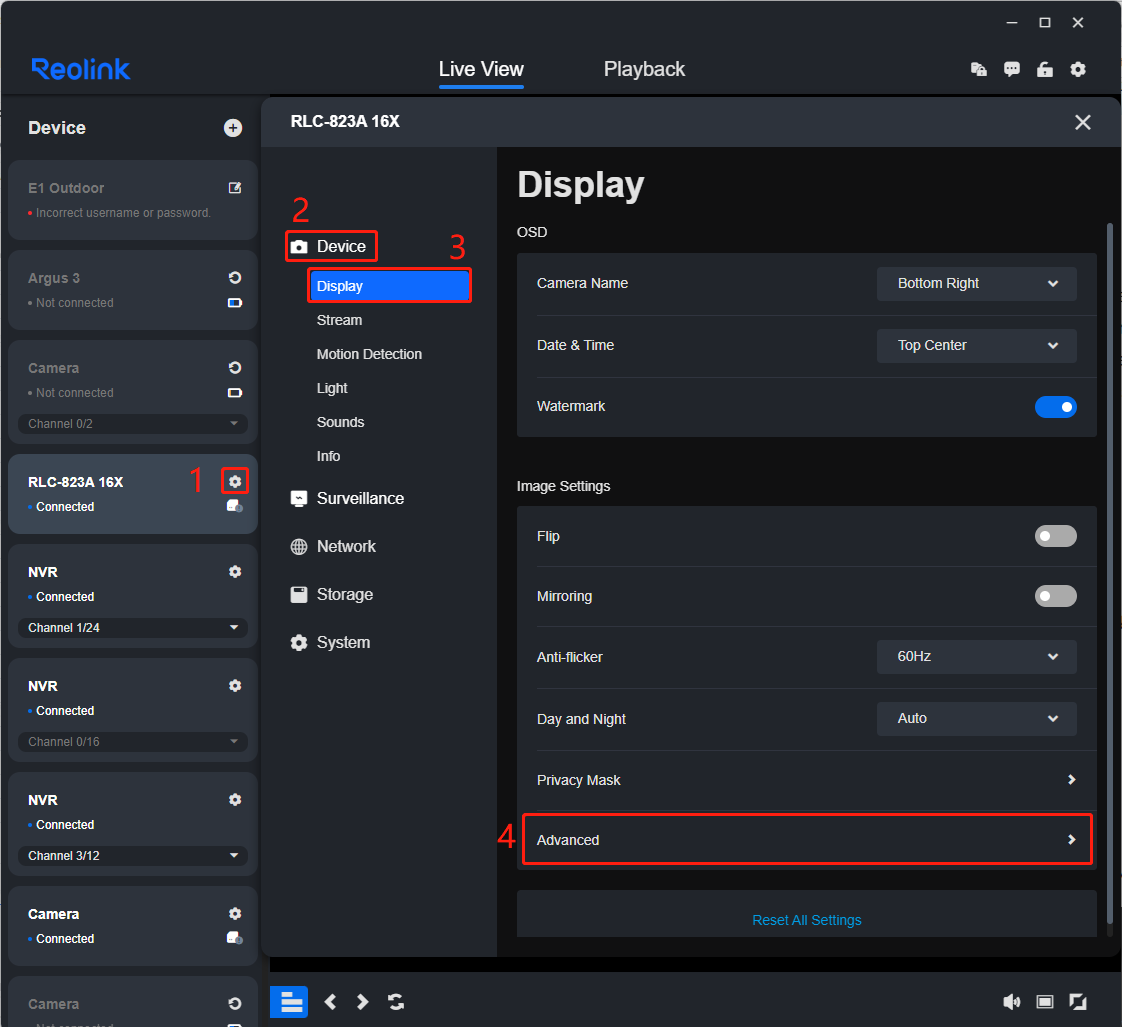Open Date & Time position dropdown
Viewport: 1122px width, 1027px height.
(x=977, y=346)
